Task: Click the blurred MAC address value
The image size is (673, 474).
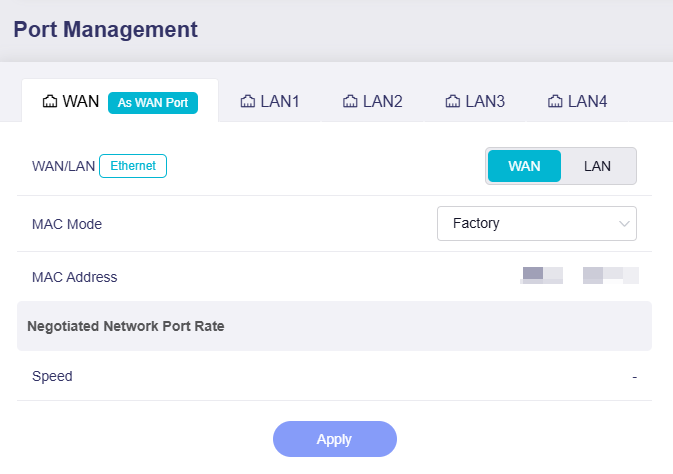Action: (x=579, y=276)
